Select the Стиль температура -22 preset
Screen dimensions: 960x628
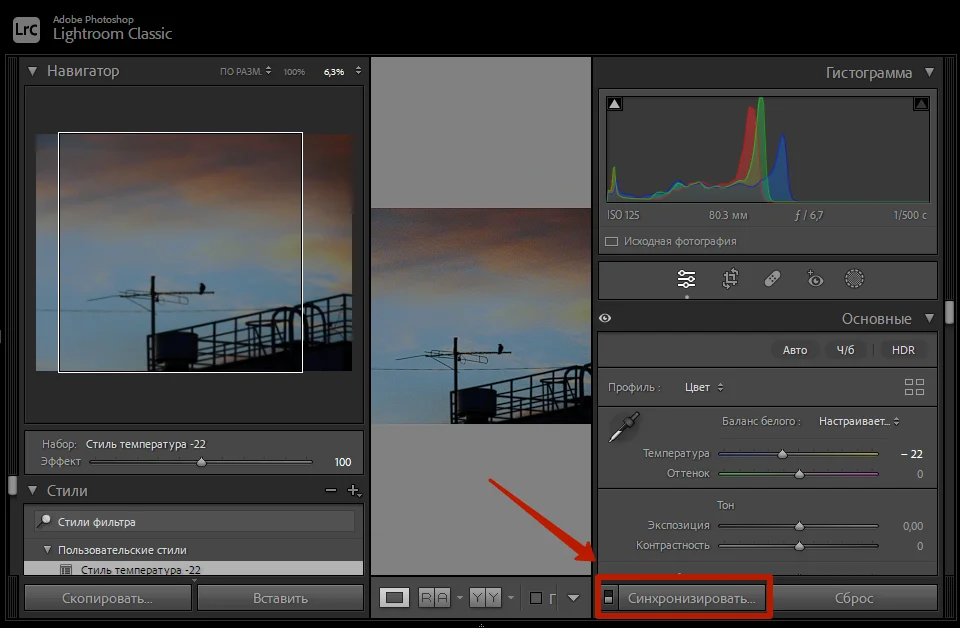140,570
